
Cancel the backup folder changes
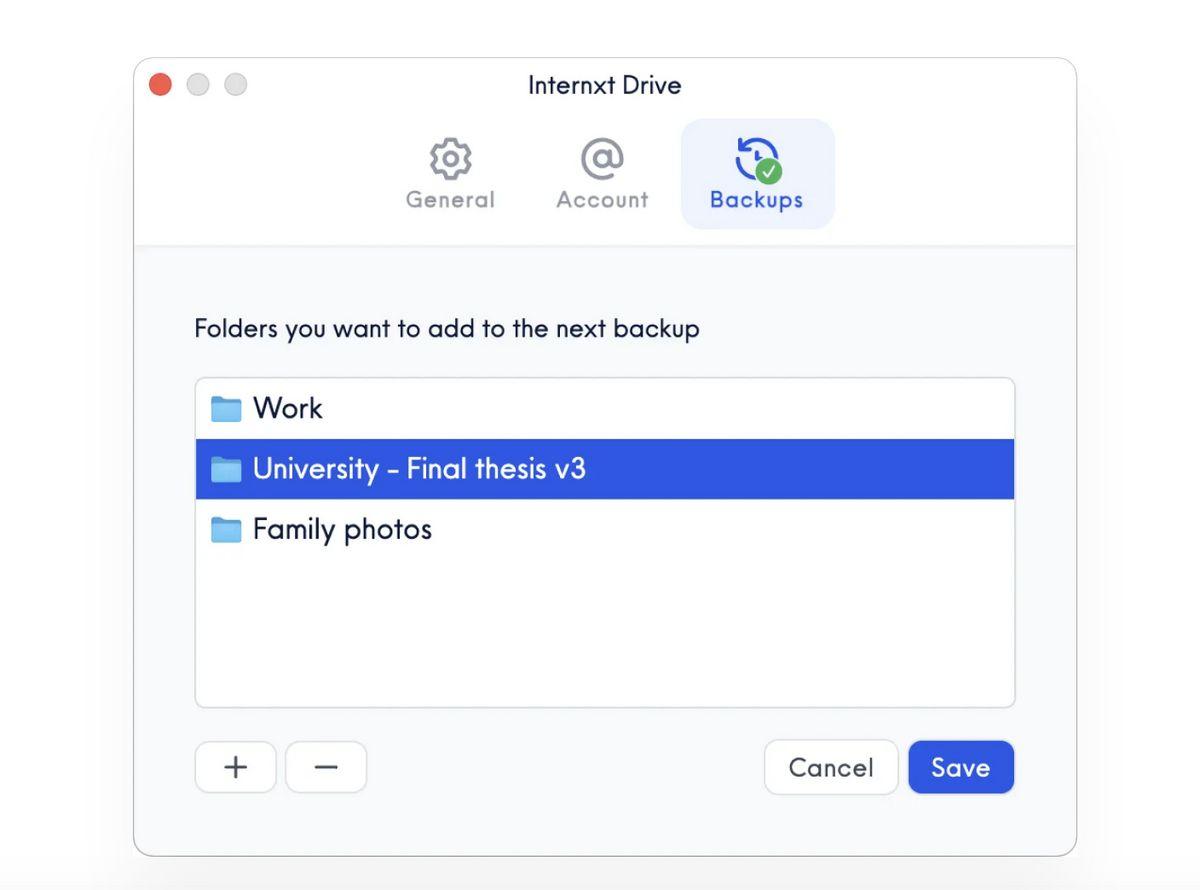(x=831, y=767)
